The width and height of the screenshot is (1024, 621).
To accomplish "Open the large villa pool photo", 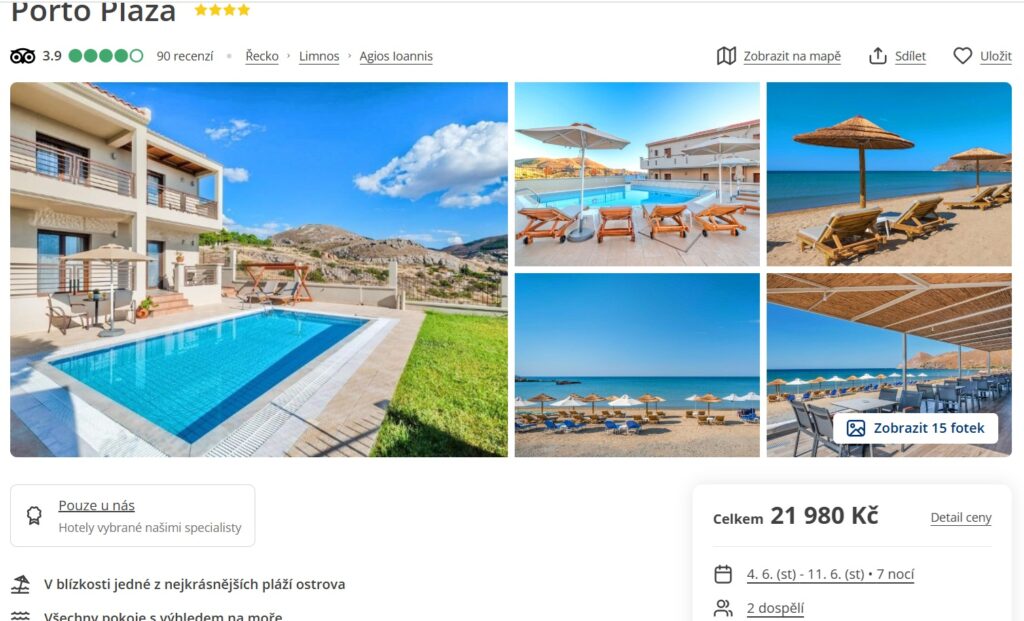I will (259, 269).
